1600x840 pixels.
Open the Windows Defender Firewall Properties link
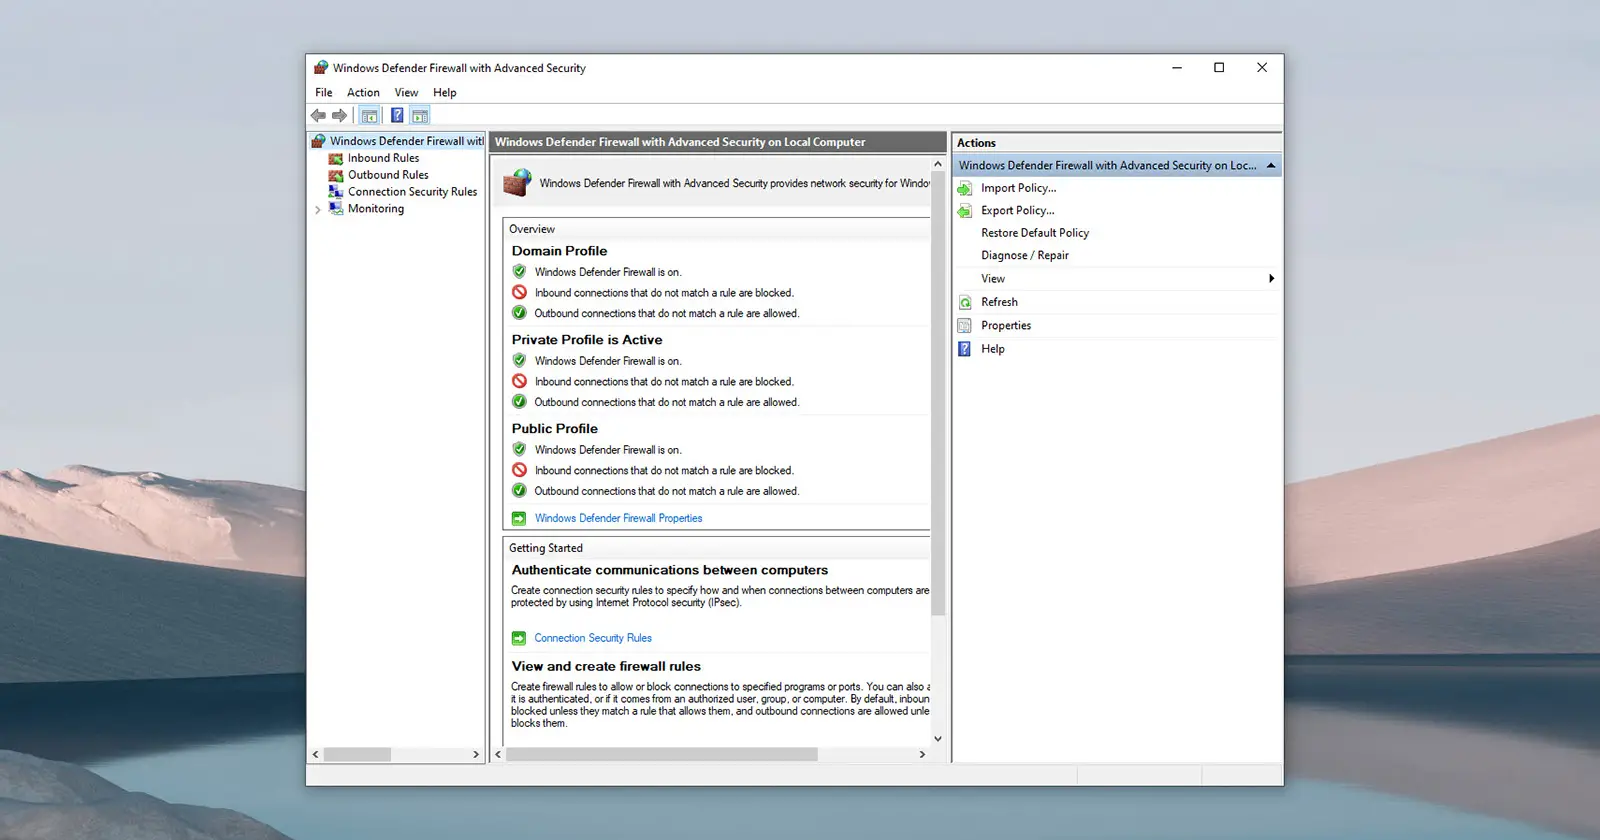click(618, 519)
